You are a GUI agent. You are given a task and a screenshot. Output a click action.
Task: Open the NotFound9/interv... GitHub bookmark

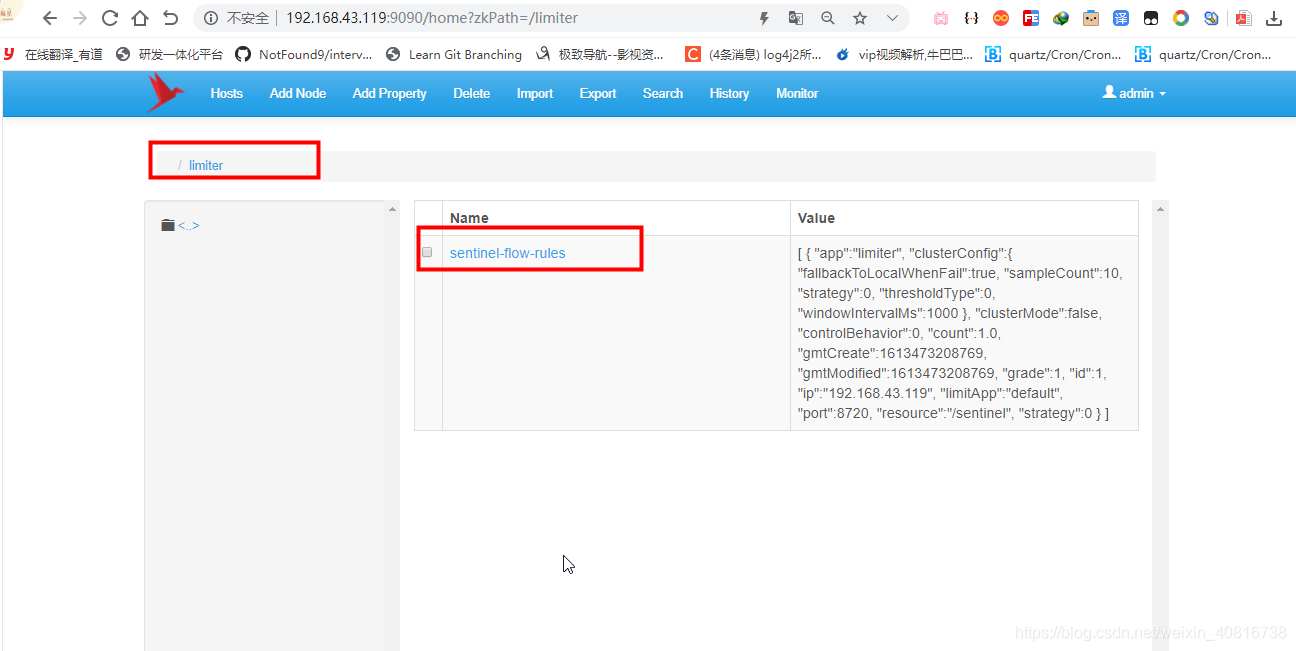point(304,55)
